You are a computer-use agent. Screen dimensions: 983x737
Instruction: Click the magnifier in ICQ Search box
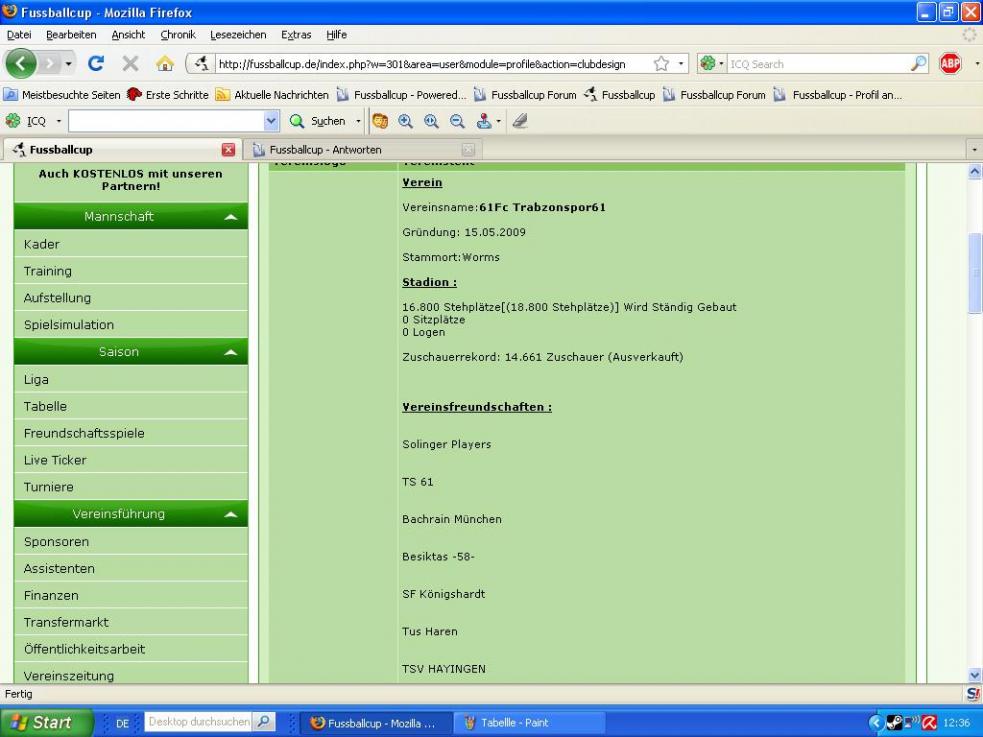tap(918, 64)
